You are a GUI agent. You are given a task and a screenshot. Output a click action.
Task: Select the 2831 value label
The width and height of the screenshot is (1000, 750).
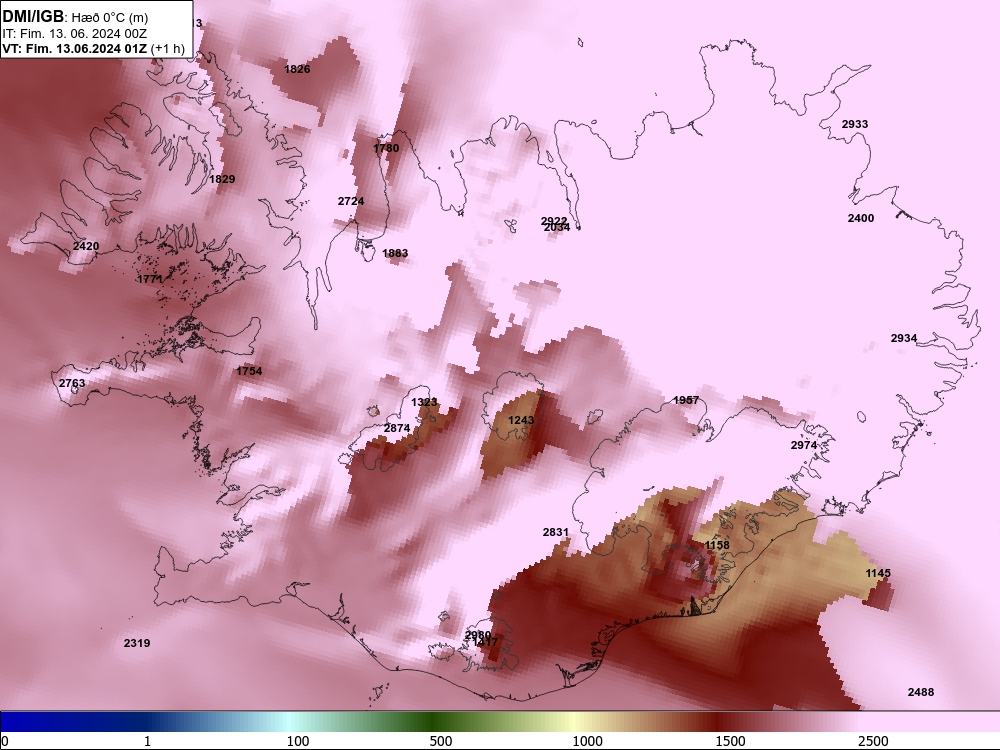point(555,531)
